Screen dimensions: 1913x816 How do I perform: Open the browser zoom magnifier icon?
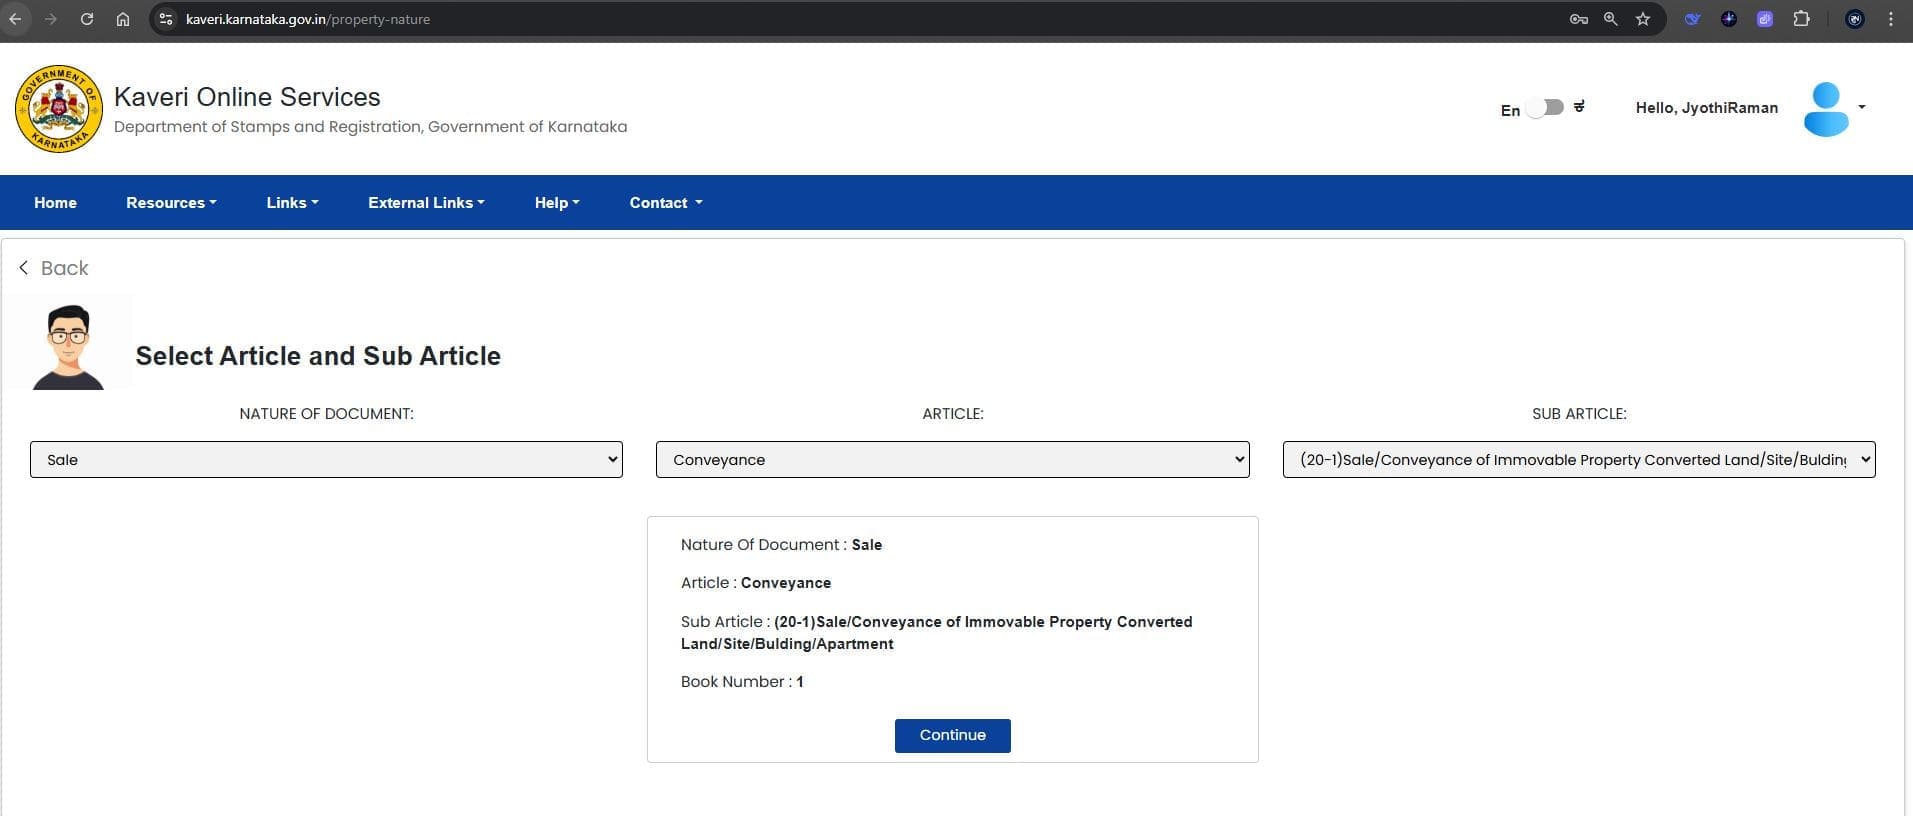point(1610,19)
